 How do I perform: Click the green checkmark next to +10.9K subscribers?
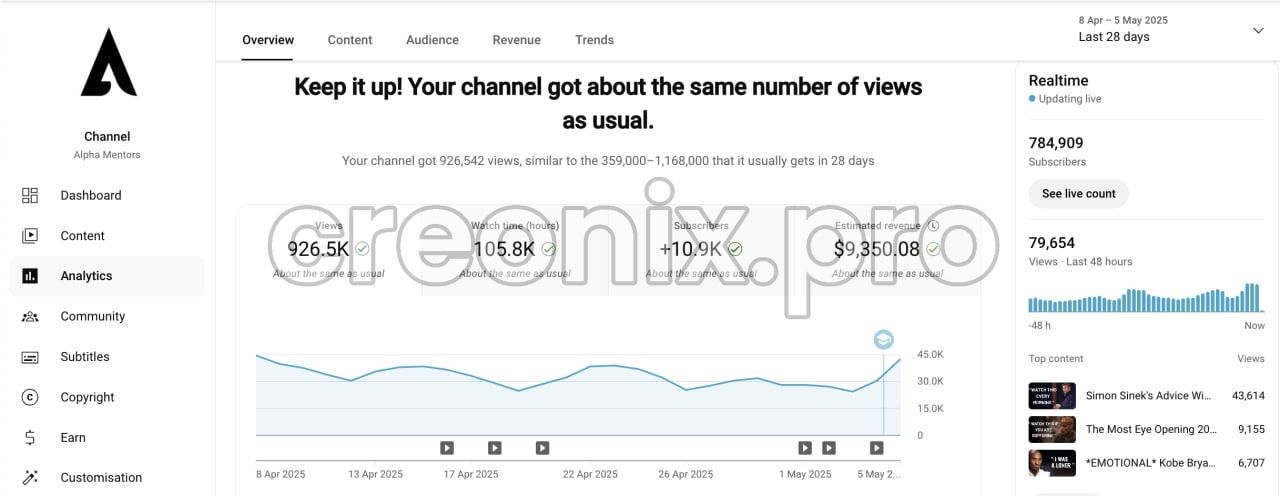[x=735, y=249]
